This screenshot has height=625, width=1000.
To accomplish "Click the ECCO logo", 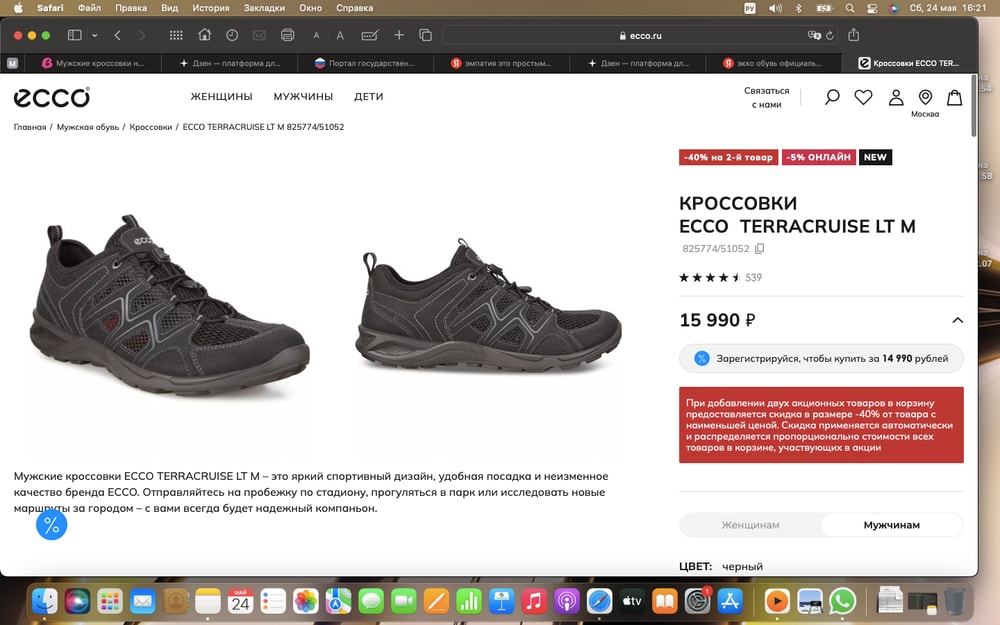I will [x=51, y=97].
